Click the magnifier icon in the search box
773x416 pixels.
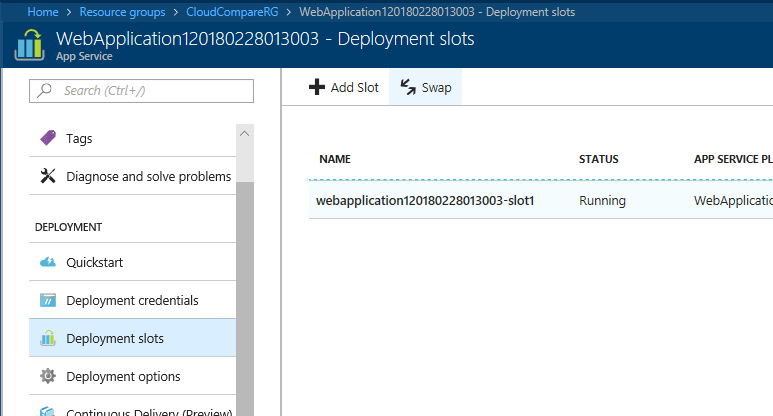[x=44, y=90]
